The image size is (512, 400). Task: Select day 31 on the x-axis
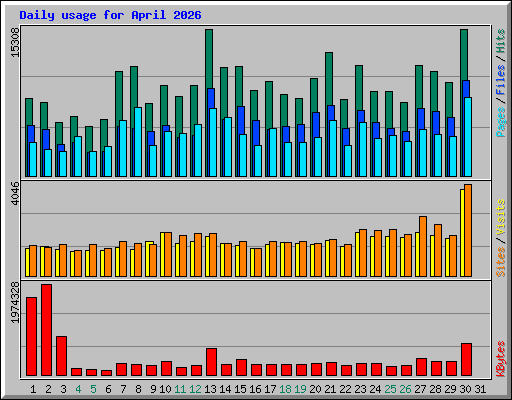[x=480, y=389]
